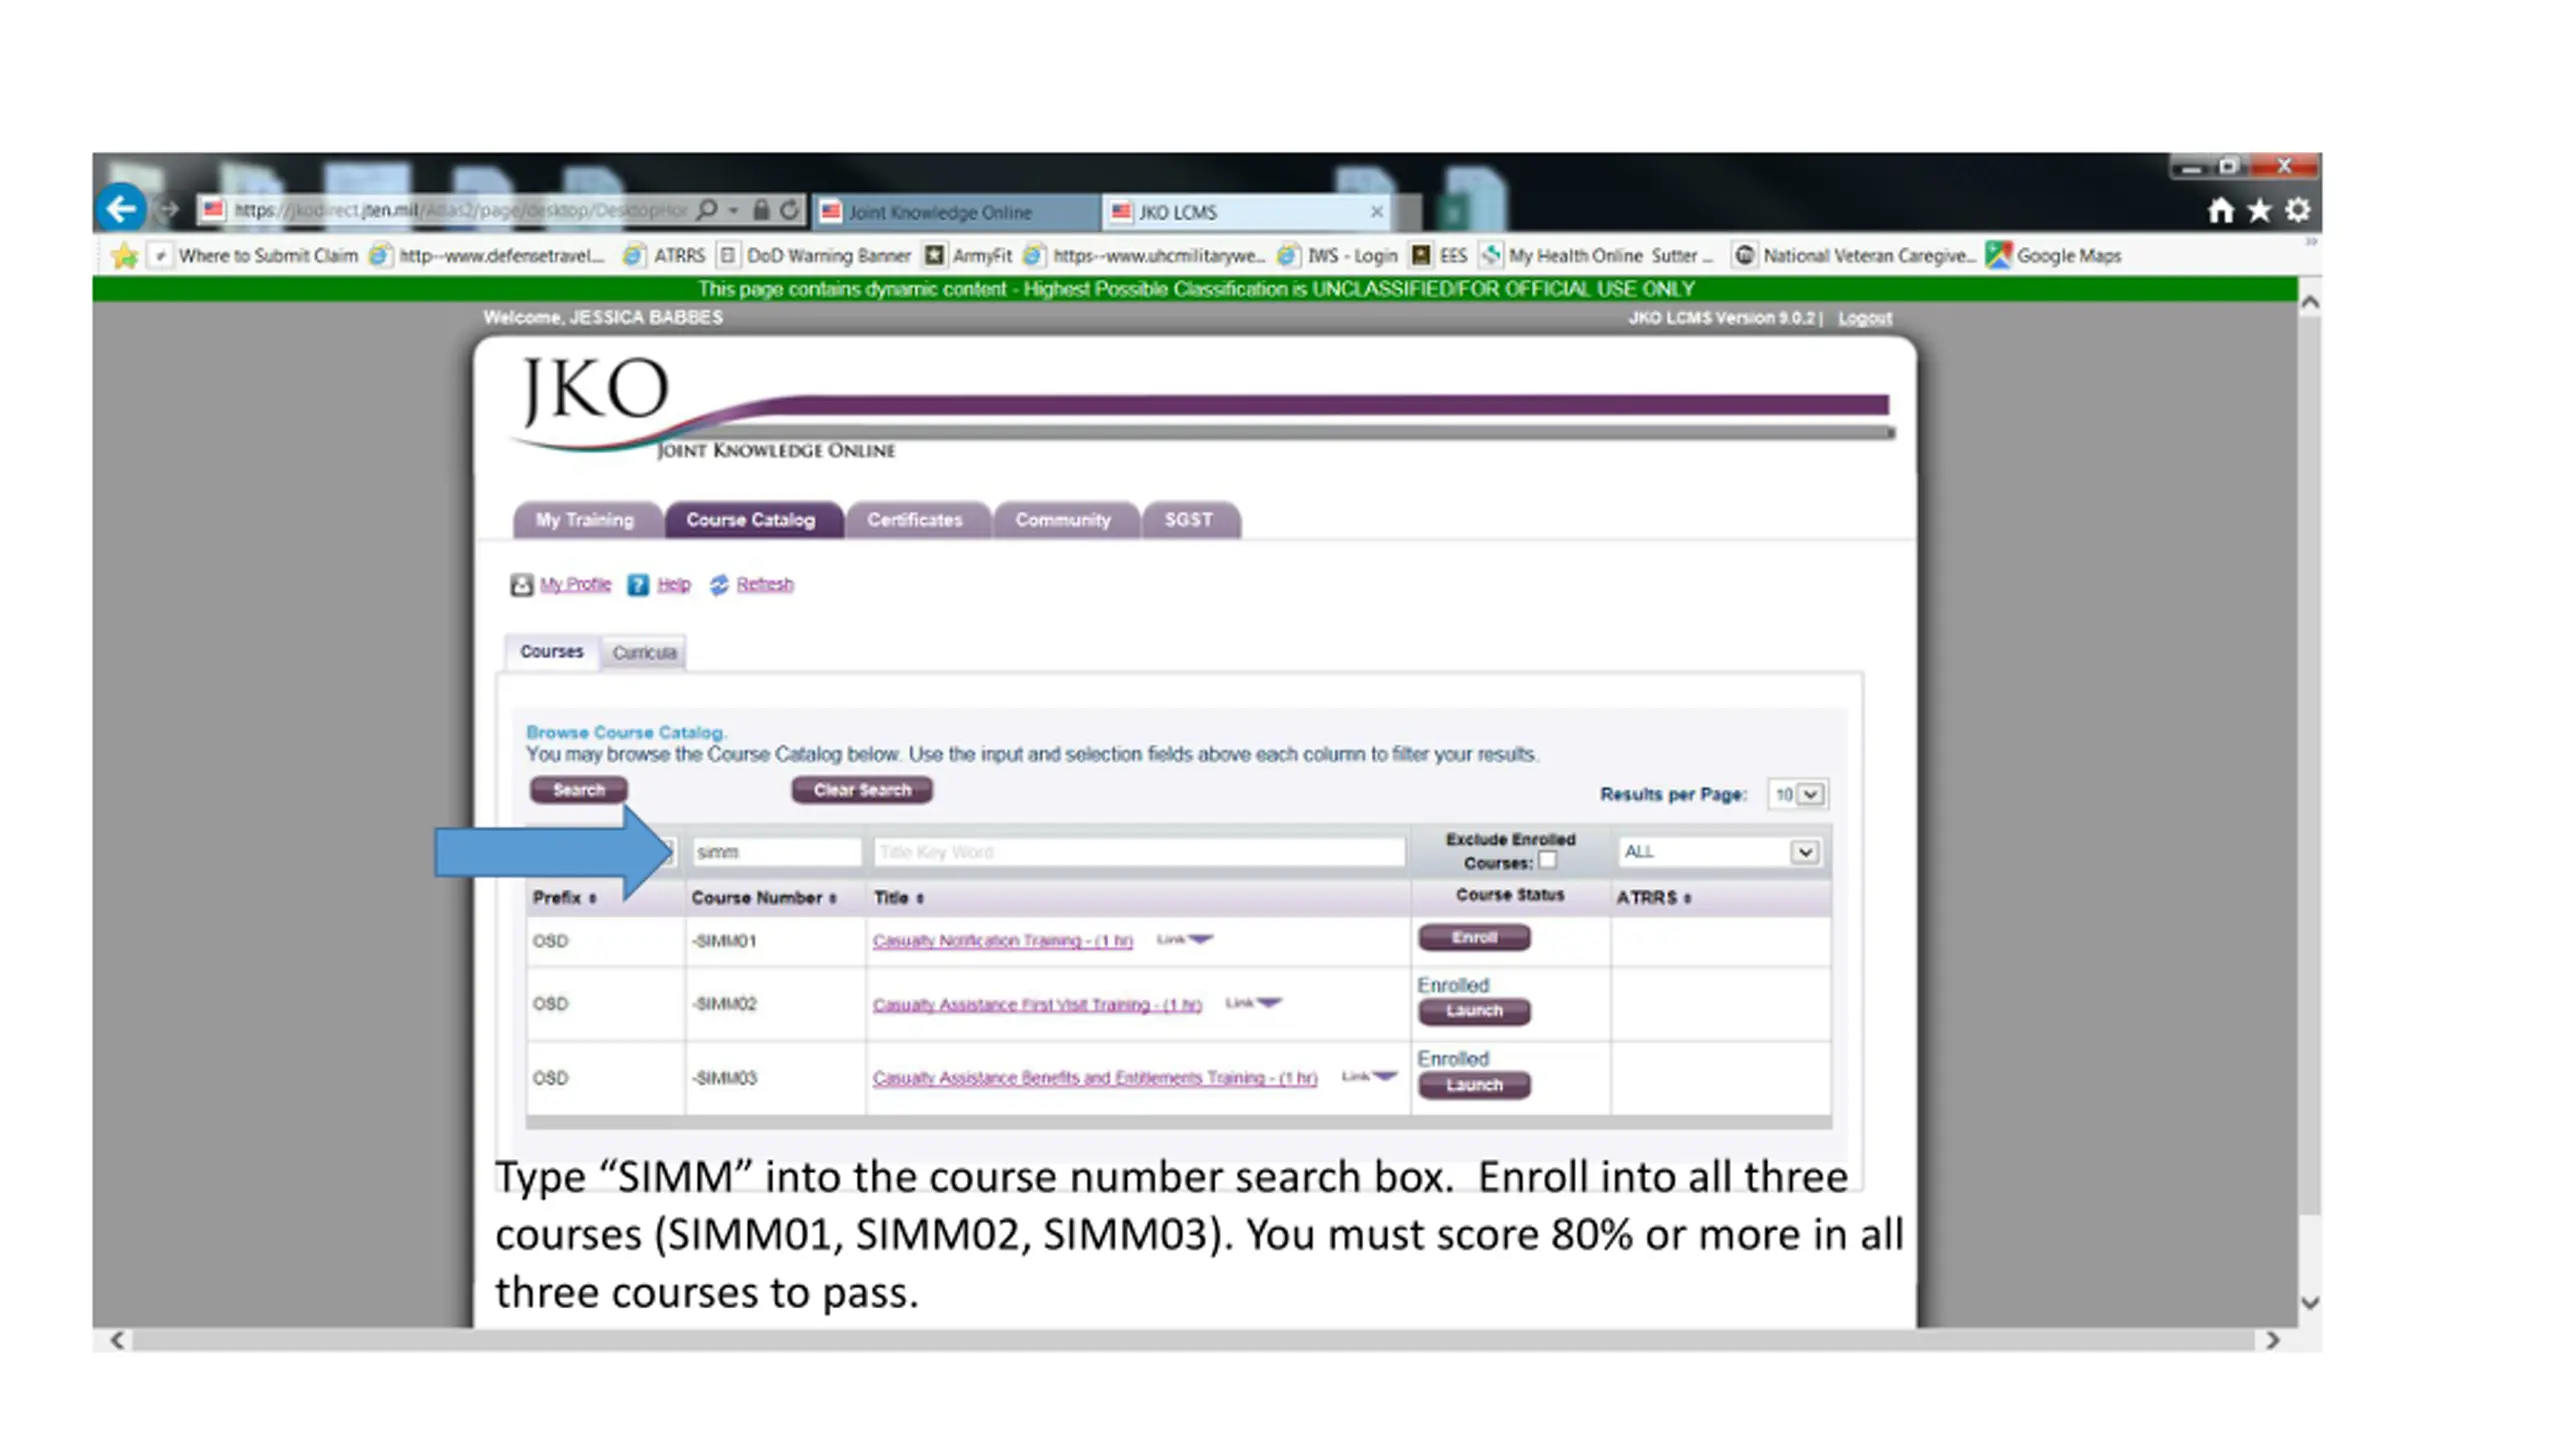Viewport: 2560px width, 1440px height.
Task: Click the My Profile link text
Action: pyautogui.click(x=575, y=585)
